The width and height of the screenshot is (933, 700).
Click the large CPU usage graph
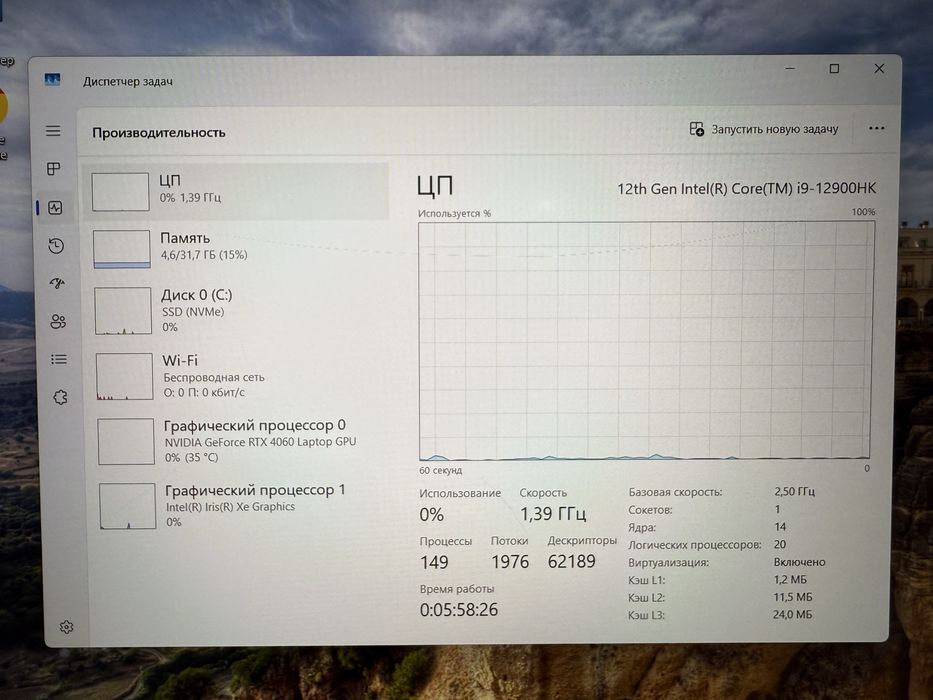646,341
